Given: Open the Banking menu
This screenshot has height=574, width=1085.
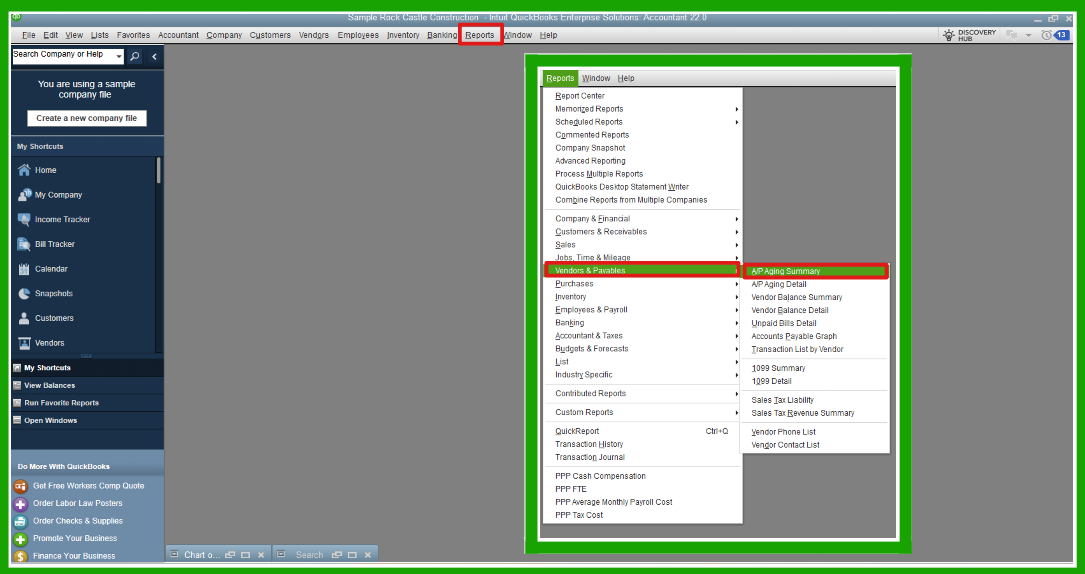Looking at the screenshot, I should [441, 35].
